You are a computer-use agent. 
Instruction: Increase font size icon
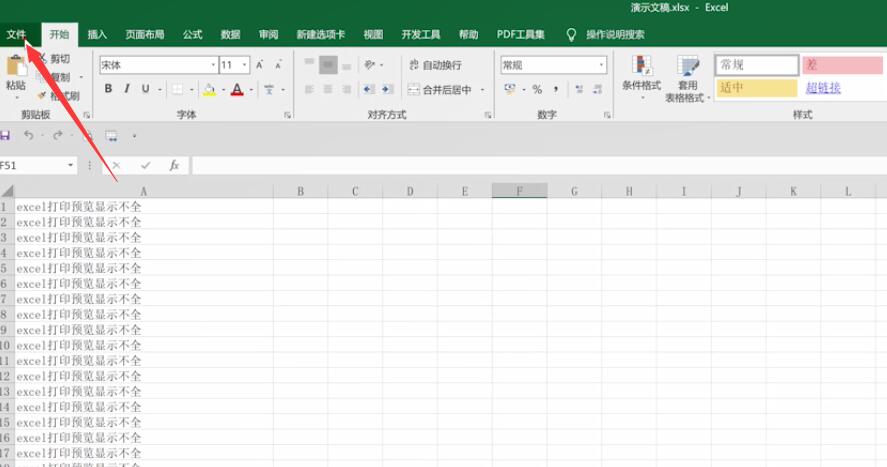tap(260, 65)
